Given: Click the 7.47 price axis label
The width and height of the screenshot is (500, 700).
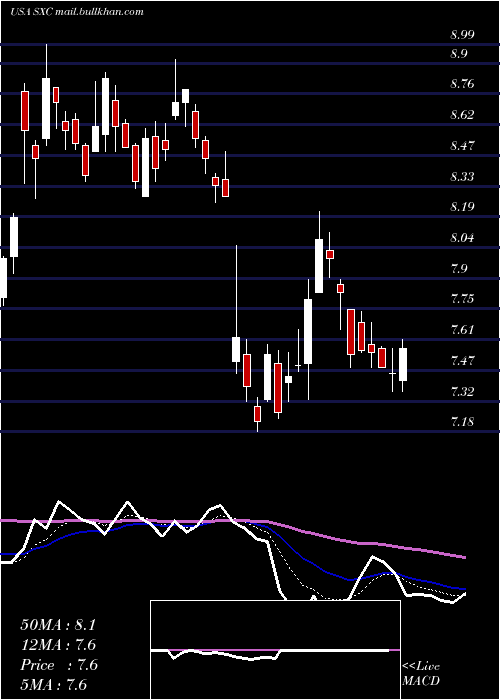Looking at the screenshot, I should [x=462, y=361].
